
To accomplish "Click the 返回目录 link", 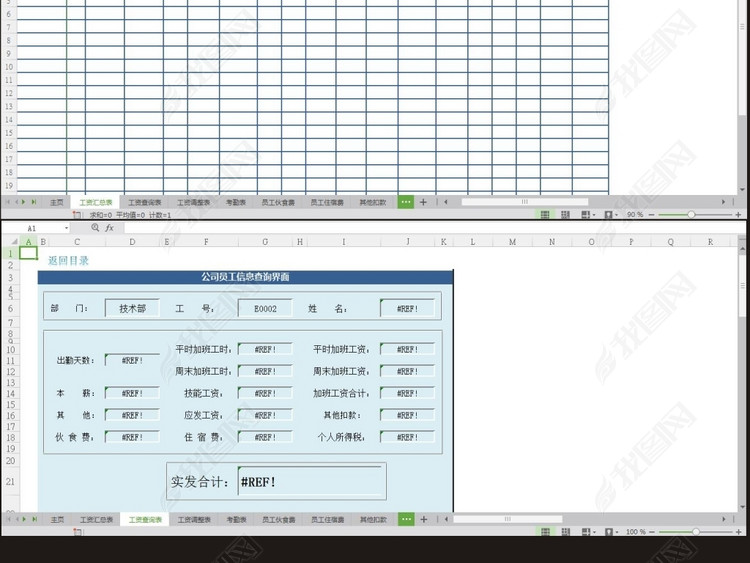I will (x=68, y=261).
